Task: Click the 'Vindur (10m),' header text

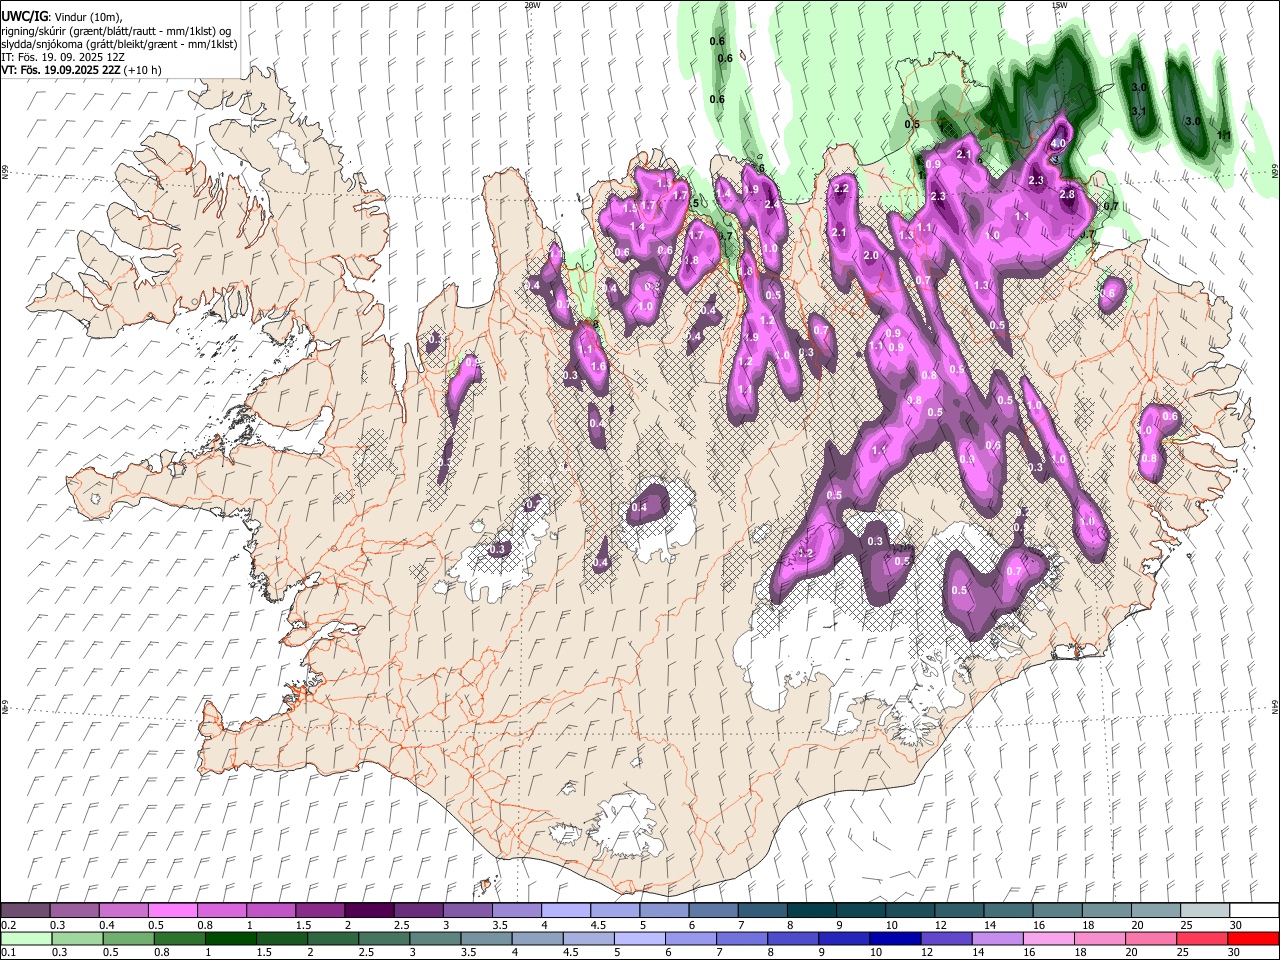Action: coord(87,17)
